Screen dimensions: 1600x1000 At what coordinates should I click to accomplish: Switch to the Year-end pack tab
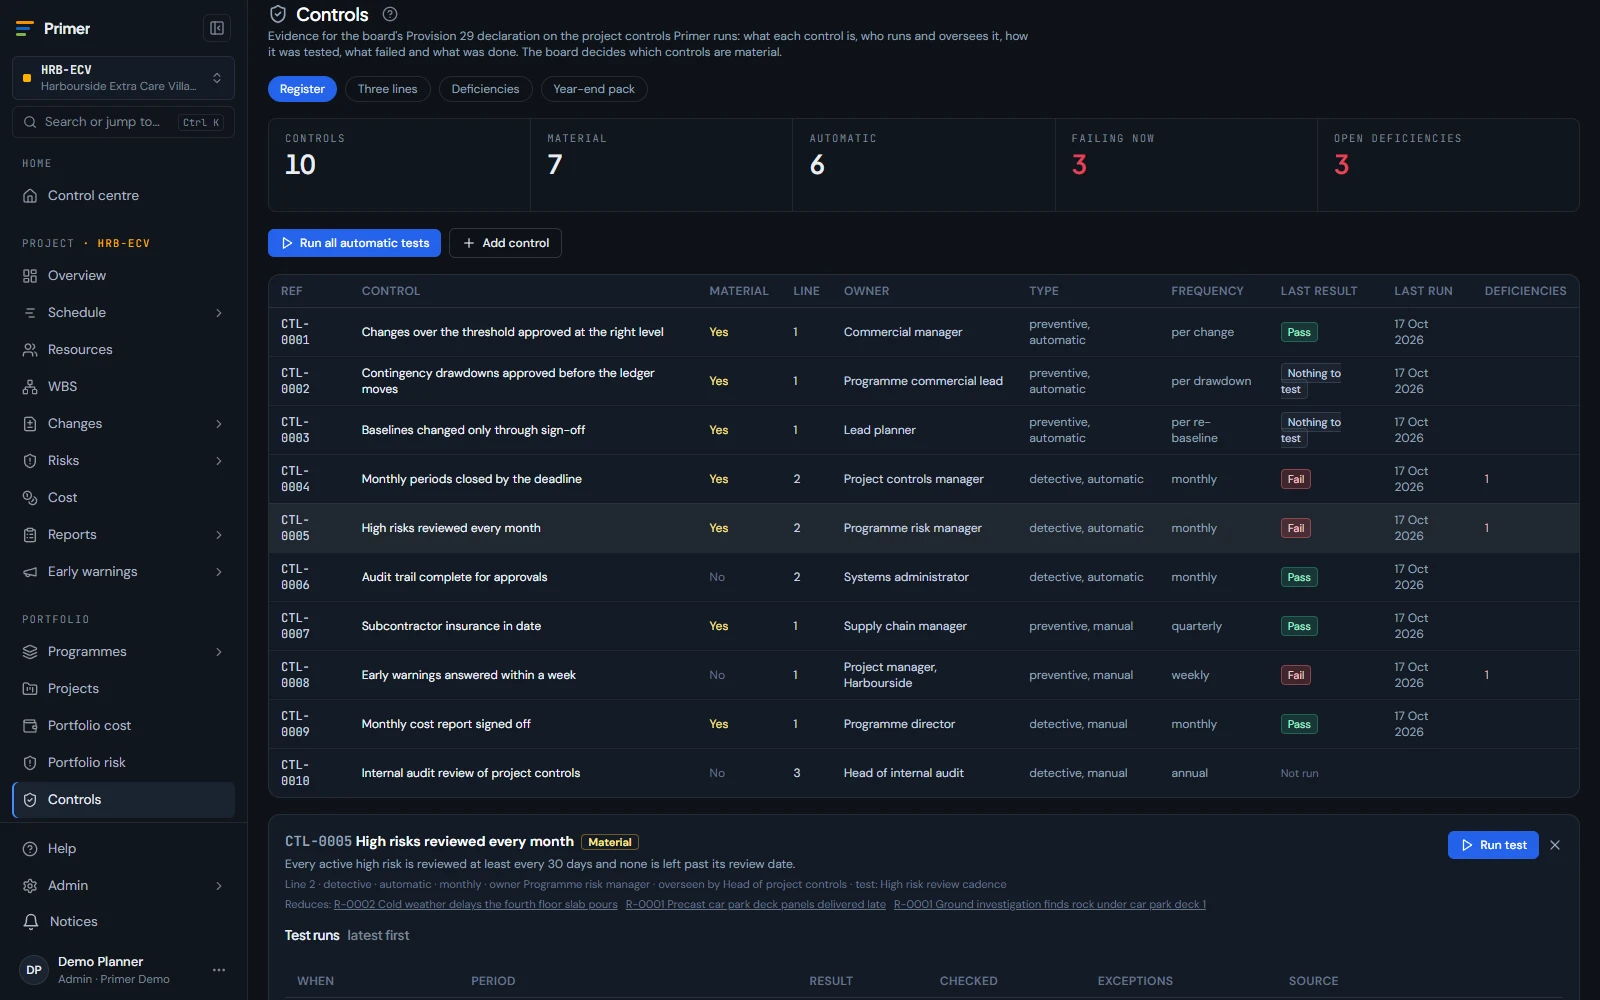(594, 89)
